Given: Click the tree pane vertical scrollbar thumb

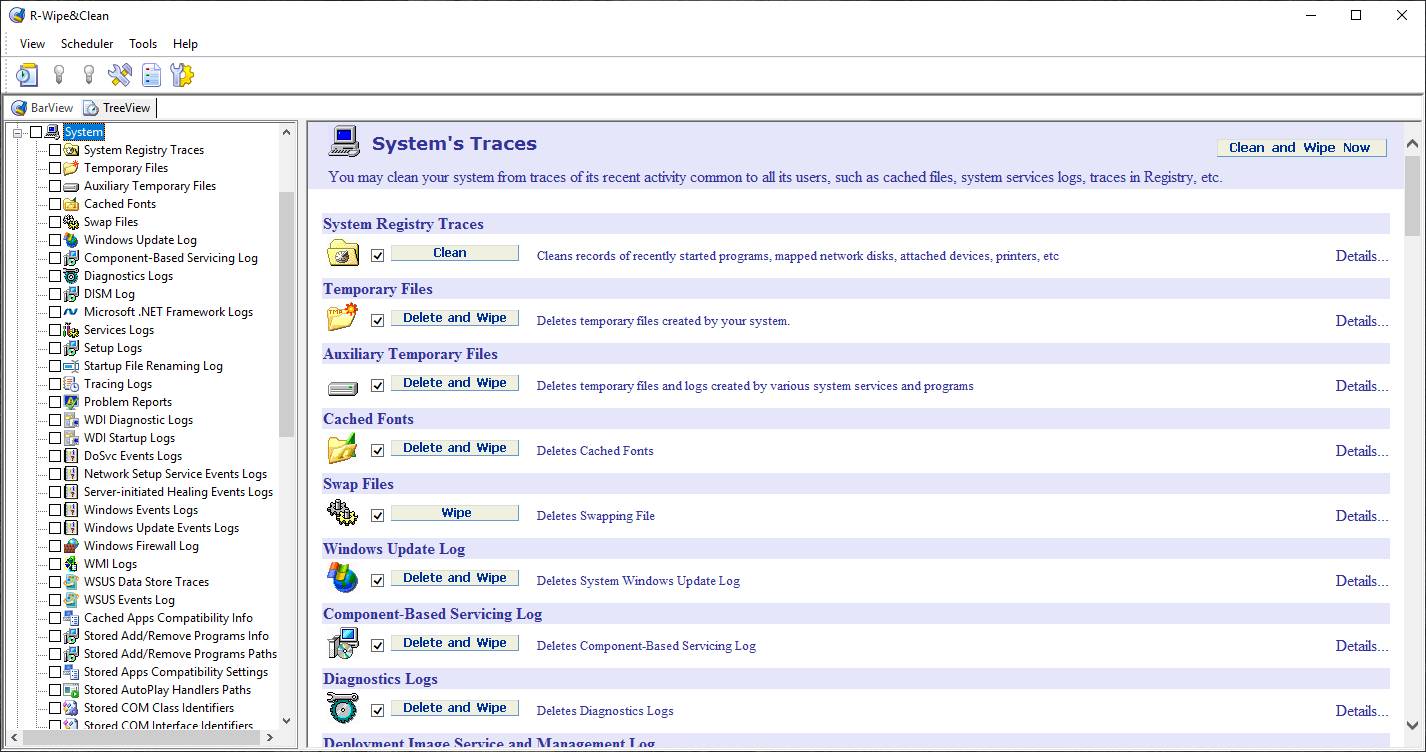Looking at the screenshot, I should click(287, 314).
